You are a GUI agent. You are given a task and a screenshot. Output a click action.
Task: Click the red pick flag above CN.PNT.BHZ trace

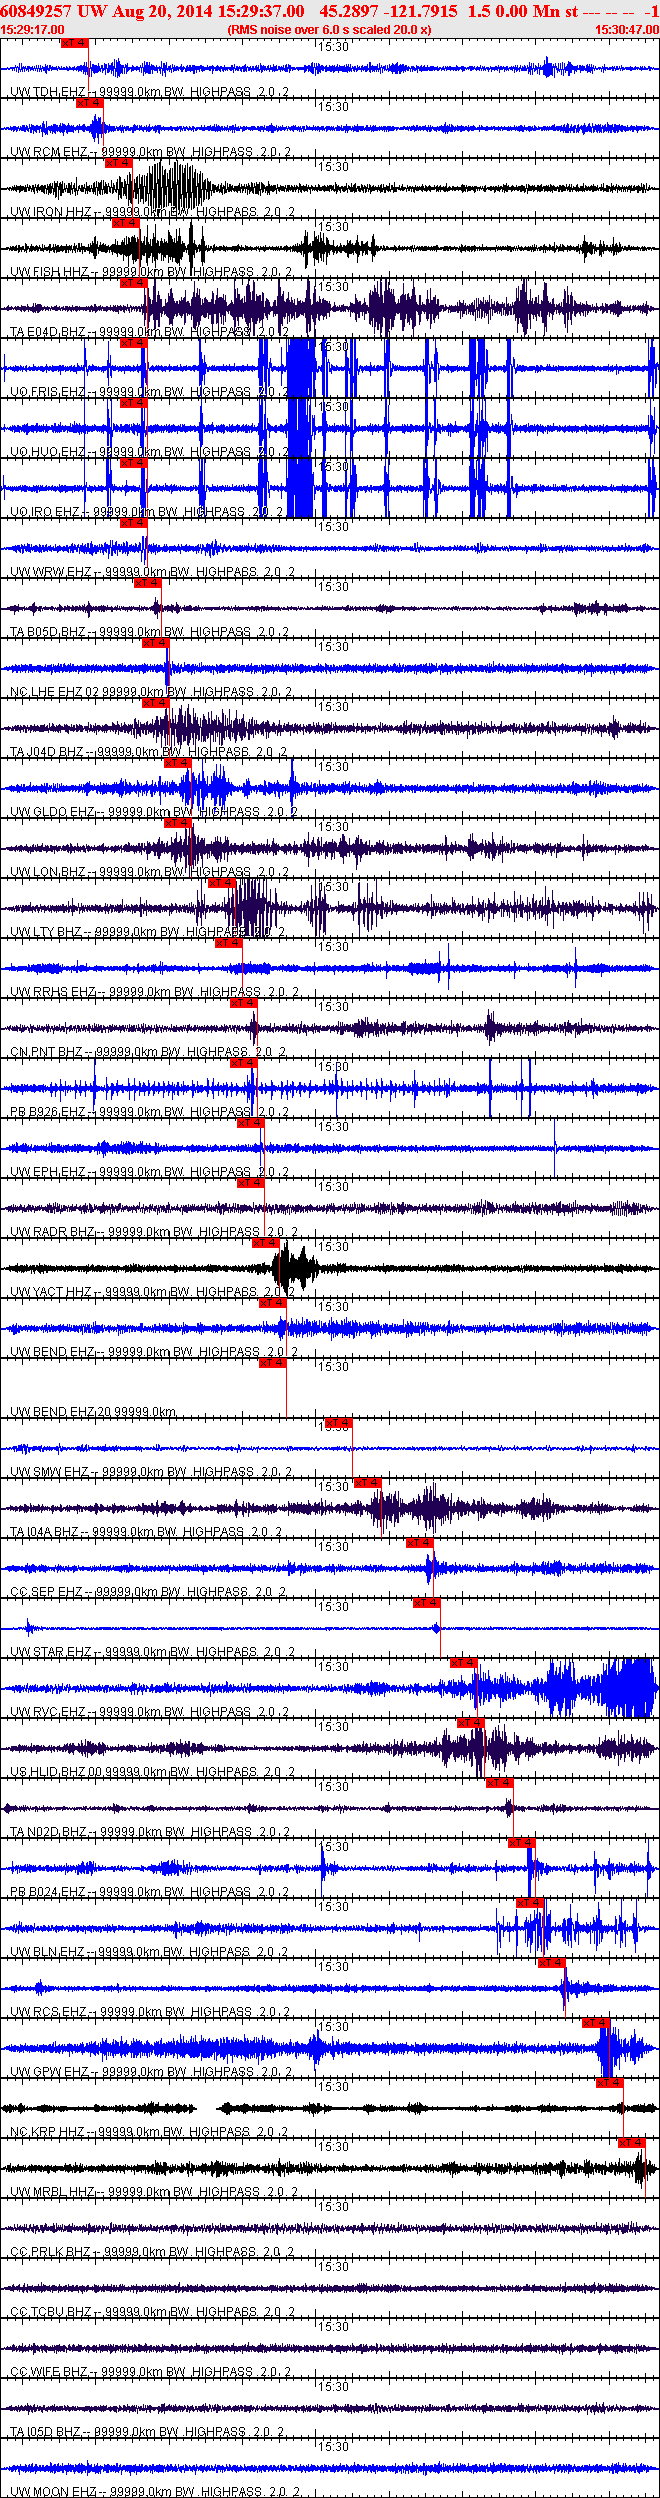(x=243, y=1003)
